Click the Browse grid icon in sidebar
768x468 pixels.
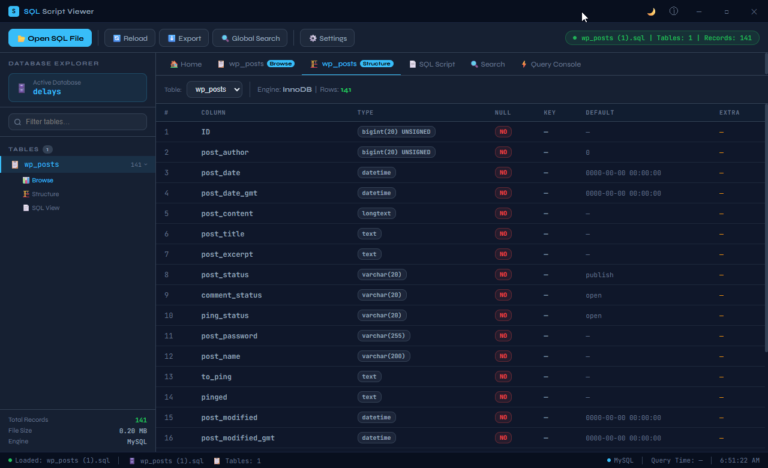pyautogui.click(x=26, y=180)
